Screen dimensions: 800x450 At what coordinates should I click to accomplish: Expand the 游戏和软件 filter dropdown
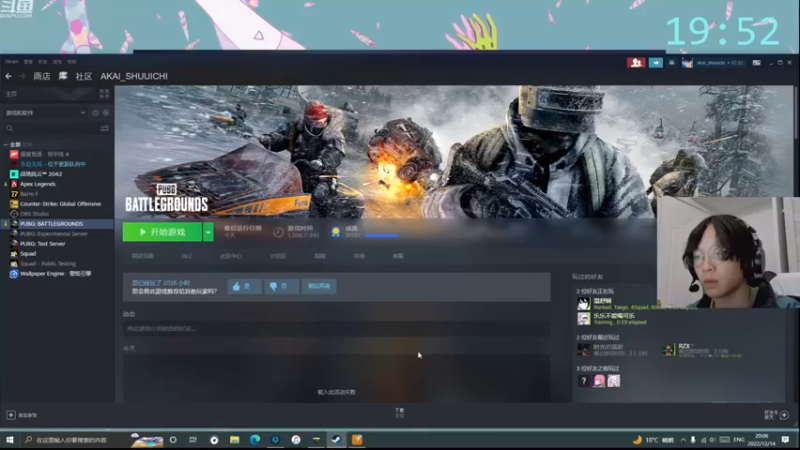tap(46, 113)
